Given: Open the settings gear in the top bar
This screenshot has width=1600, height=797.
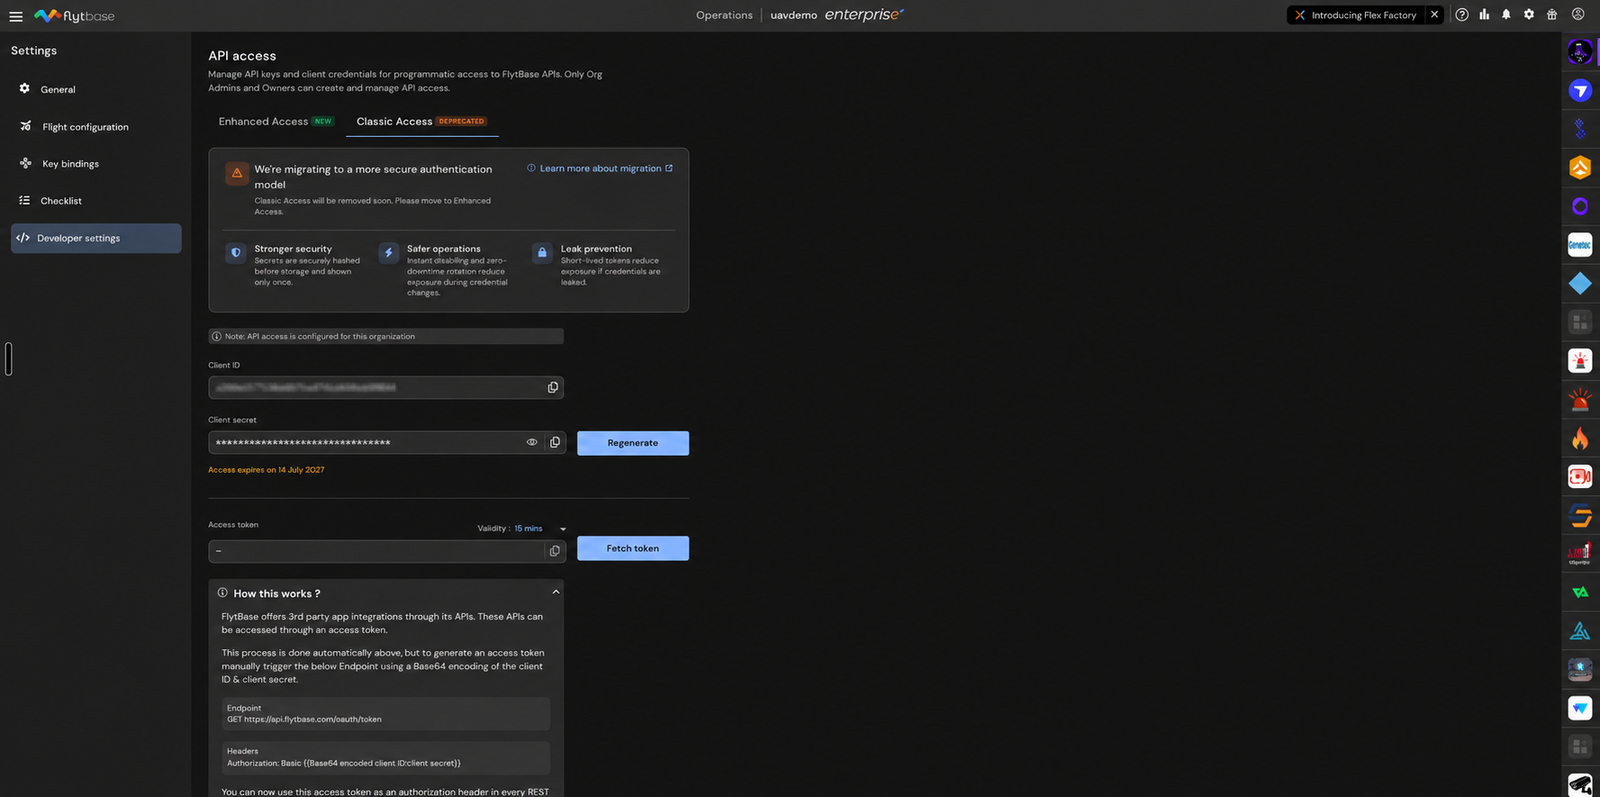Looking at the screenshot, I should (1529, 15).
